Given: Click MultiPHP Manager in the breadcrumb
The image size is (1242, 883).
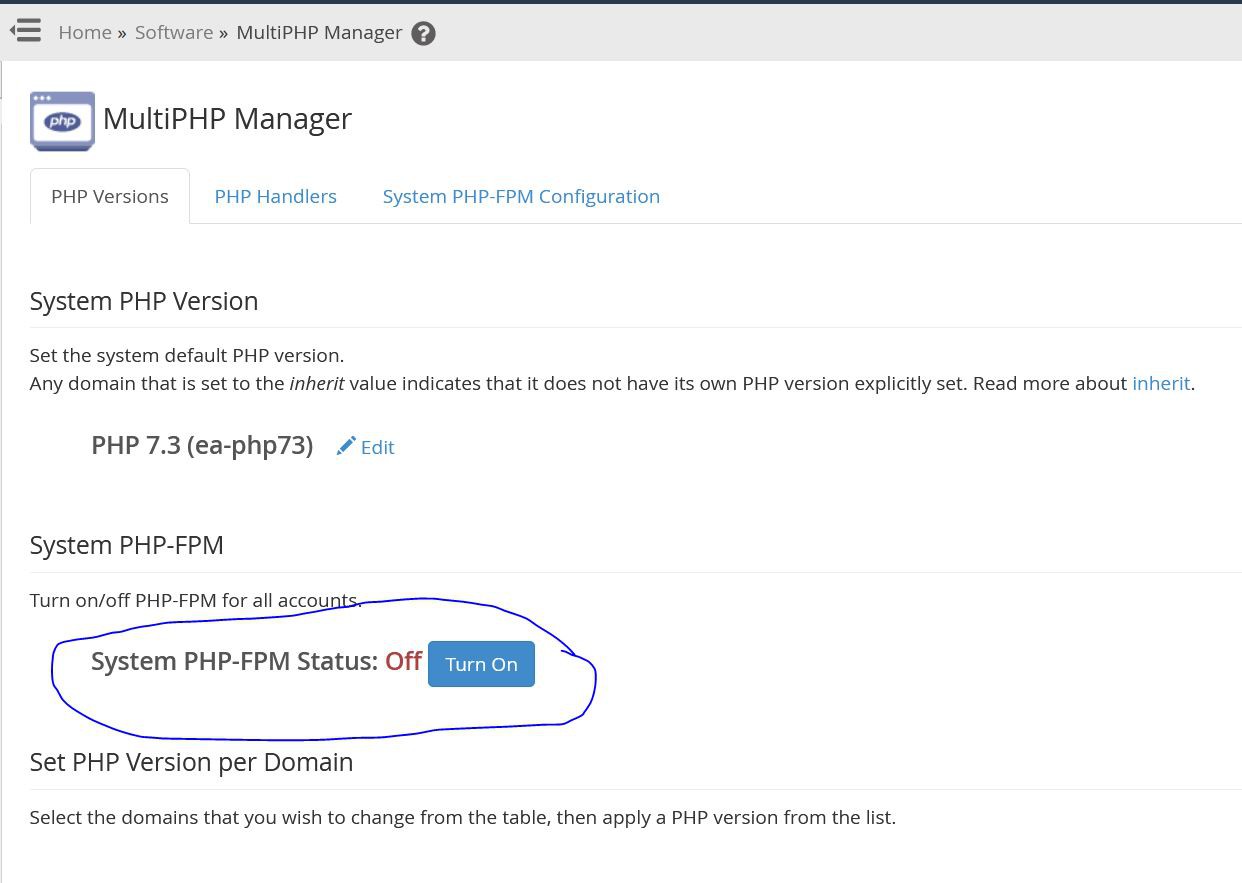Looking at the screenshot, I should [x=319, y=33].
